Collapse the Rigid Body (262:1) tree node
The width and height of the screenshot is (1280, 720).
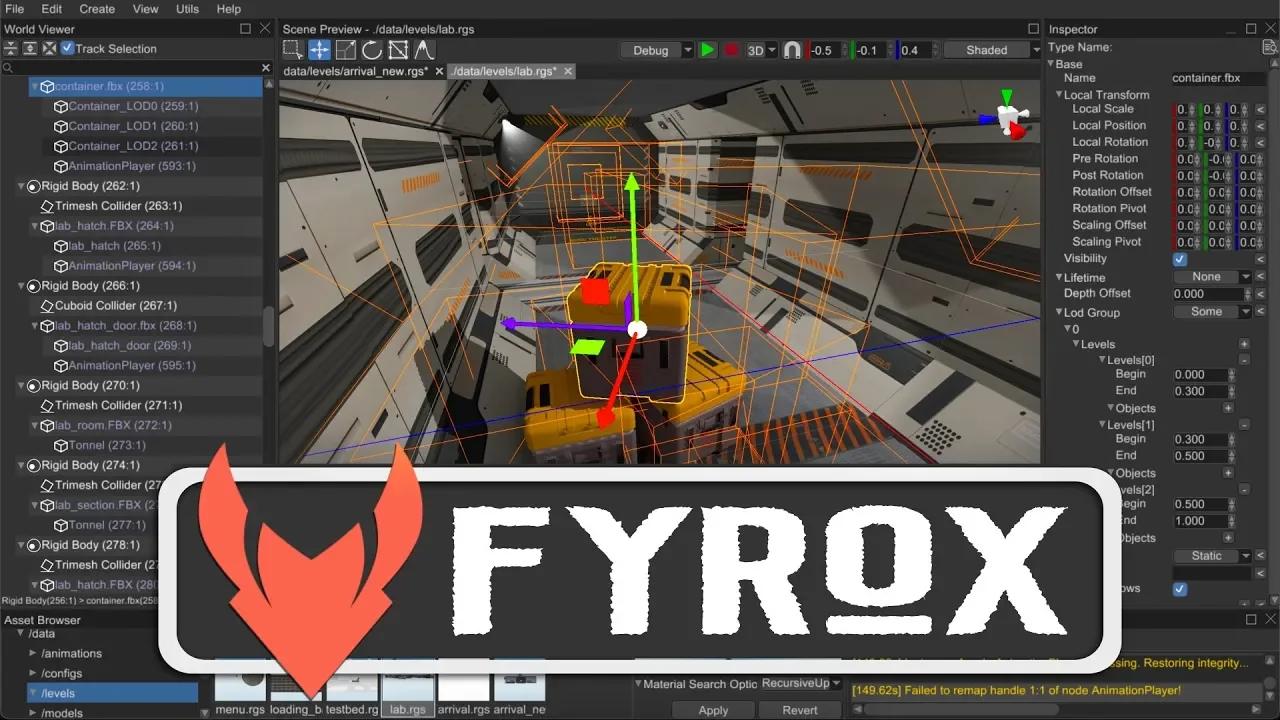point(22,186)
